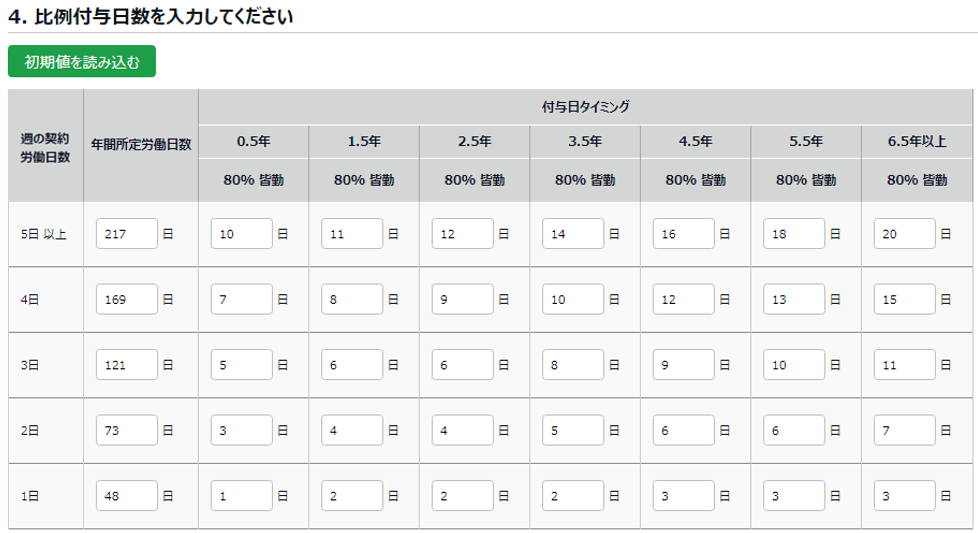978x533 pixels.
Task: Edit 6.5年以上 grant days for 5日以上 row
Action: pos(904,234)
